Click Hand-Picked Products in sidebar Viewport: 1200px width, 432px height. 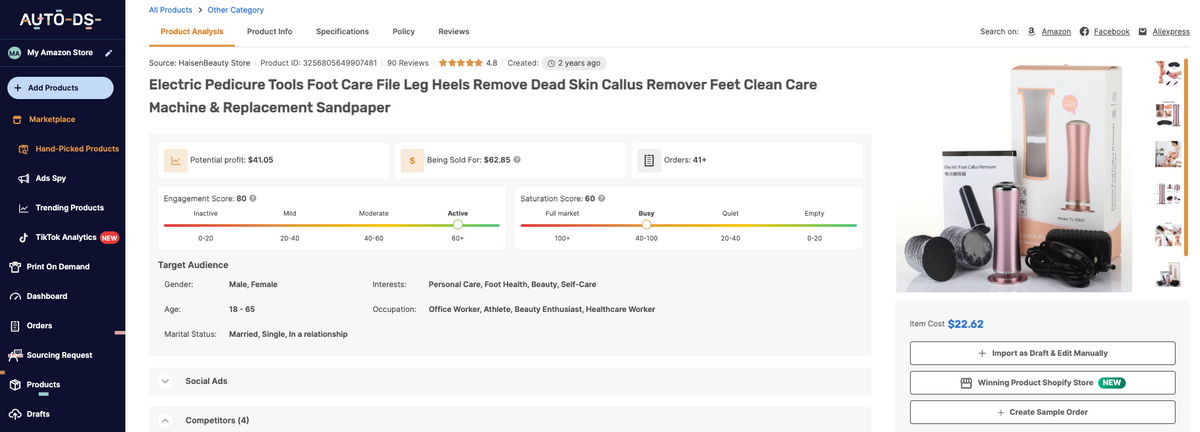77,149
